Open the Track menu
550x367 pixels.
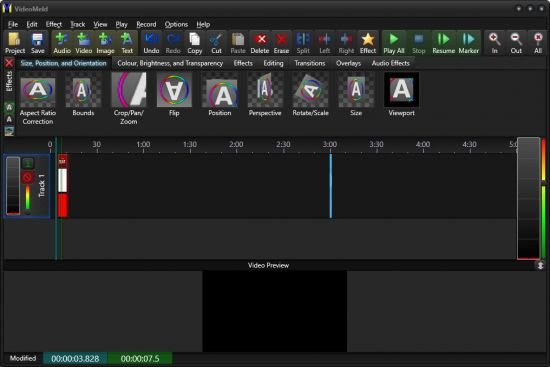pos(78,24)
